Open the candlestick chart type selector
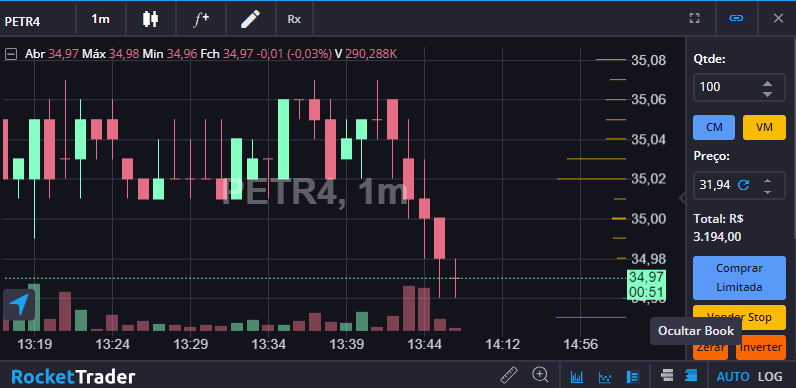The height and width of the screenshot is (388, 796). [150, 19]
